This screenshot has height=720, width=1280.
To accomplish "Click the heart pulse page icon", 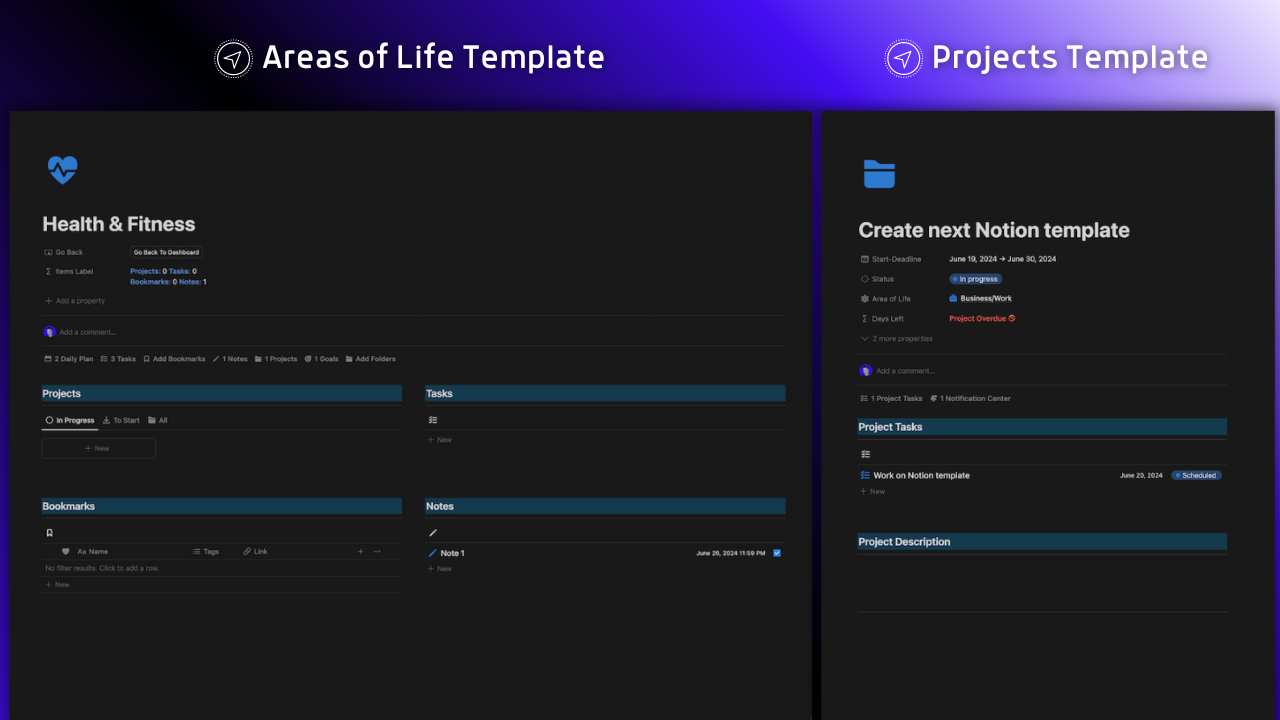I will point(62,170).
